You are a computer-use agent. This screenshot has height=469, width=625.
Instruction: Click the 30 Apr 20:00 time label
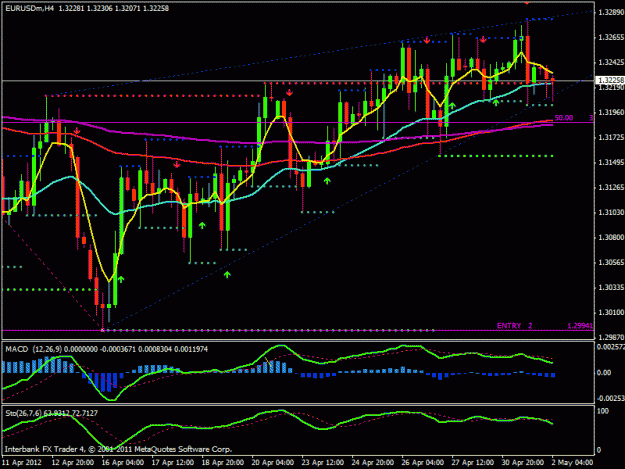tap(523, 463)
